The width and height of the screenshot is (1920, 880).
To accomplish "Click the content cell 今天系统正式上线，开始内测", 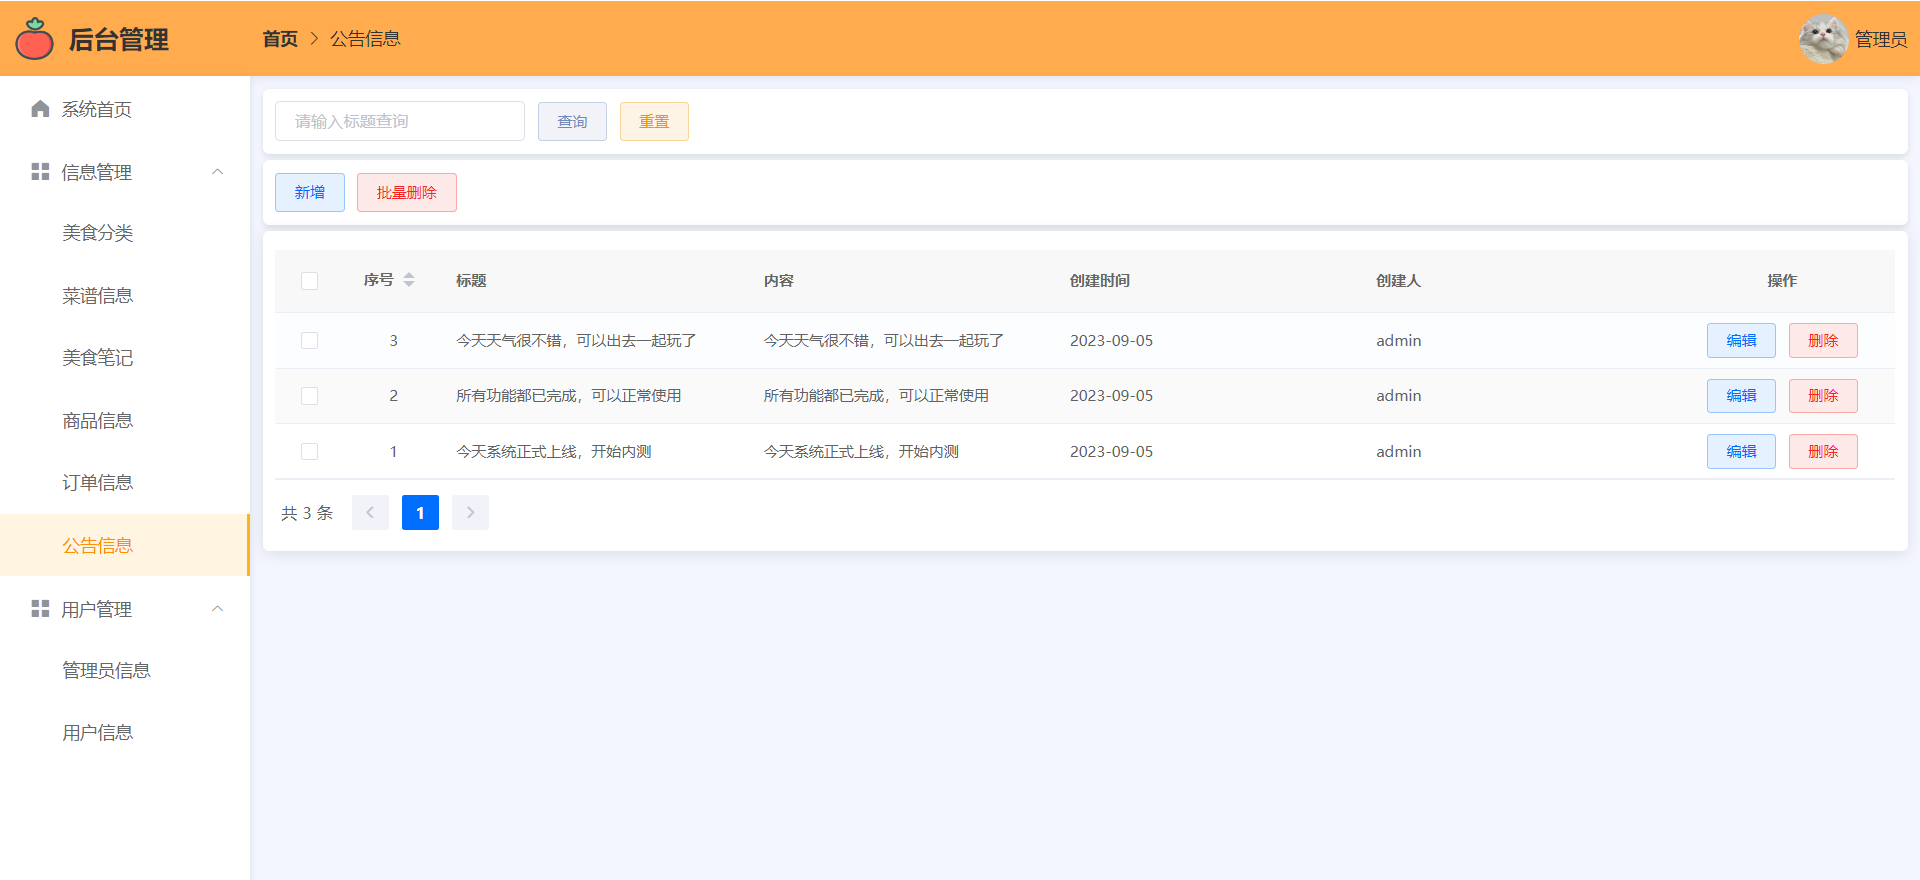I will pyautogui.click(x=861, y=452).
